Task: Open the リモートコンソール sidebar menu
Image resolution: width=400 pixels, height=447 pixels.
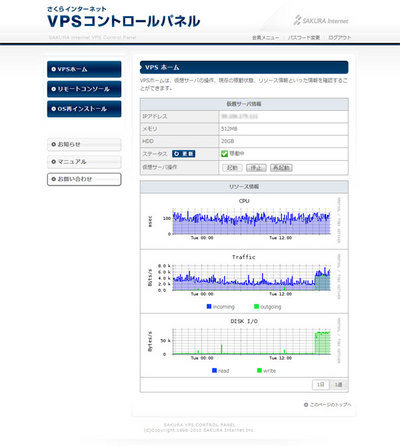Action: tap(84, 89)
